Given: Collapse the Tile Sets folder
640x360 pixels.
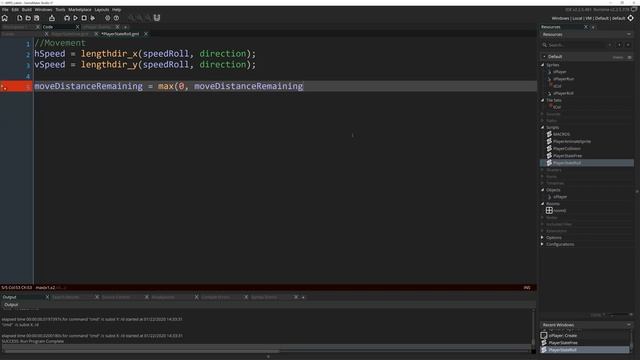Looking at the screenshot, I should [x=543, y=100].
